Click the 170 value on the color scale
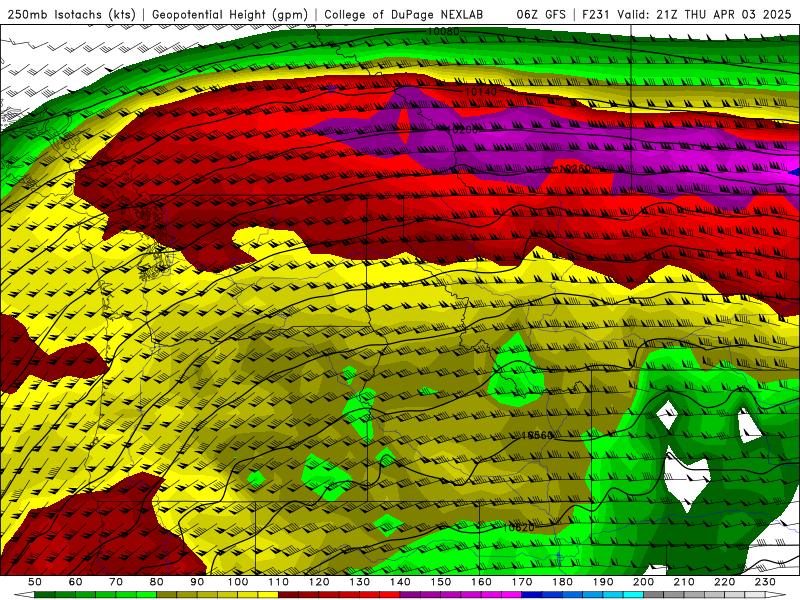The height and width of the screenshot is (600, 800). [x=522, y=582]
